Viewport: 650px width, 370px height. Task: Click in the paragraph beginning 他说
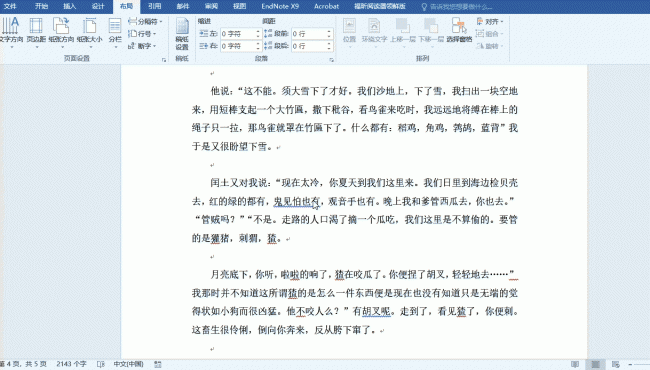click(x=355, y=118)
